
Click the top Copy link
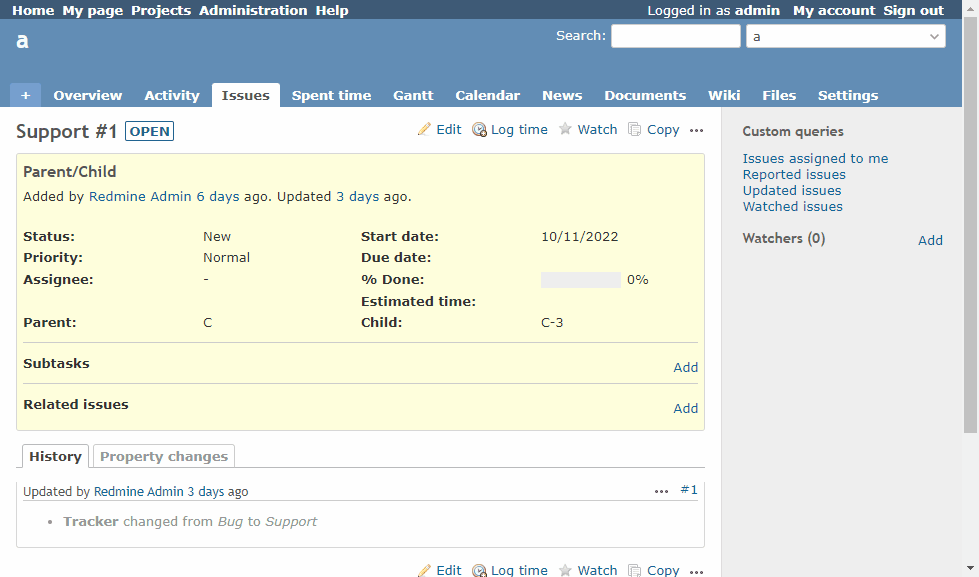pos(663,129)
